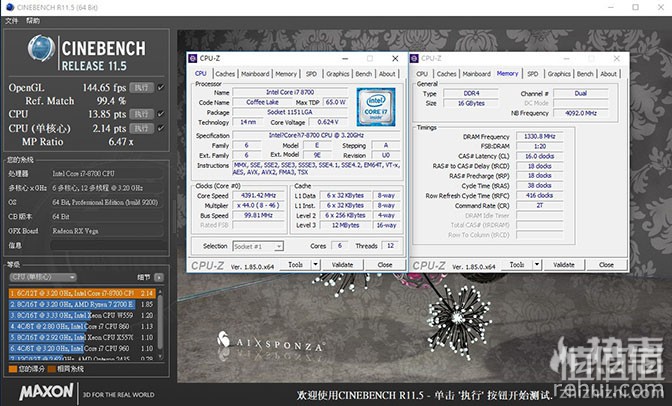Open About tab in front CPU-Z window

[x=387, y=74]
